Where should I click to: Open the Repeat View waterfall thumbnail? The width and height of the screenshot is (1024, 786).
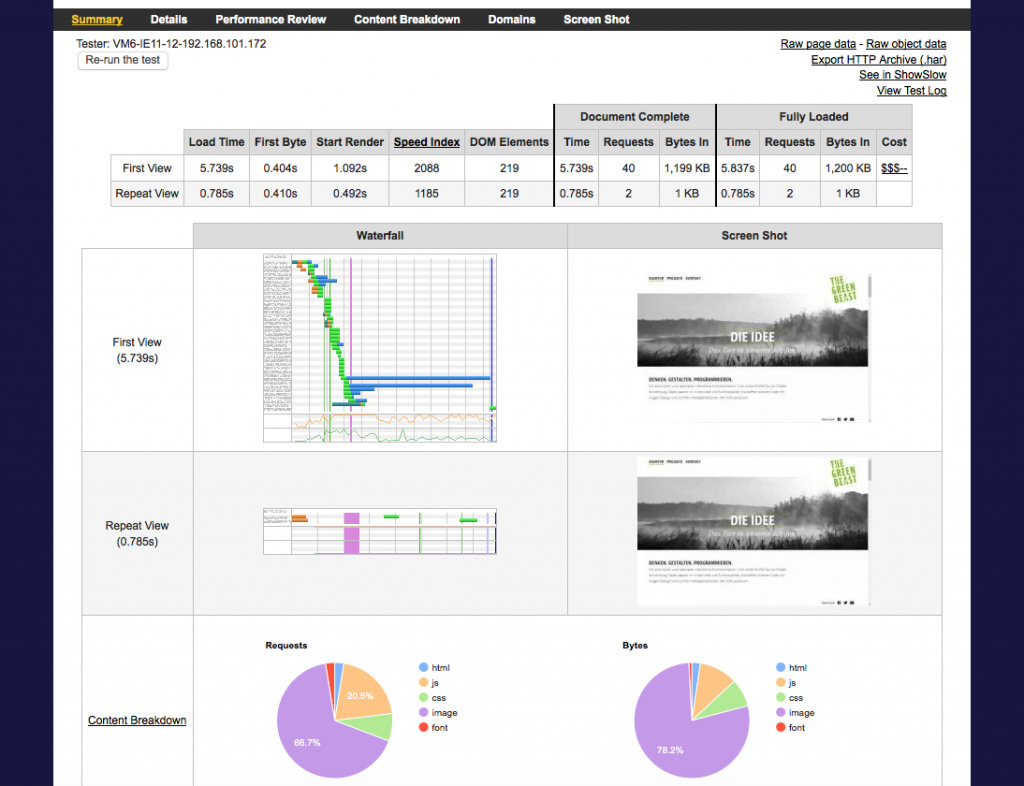click(380, 530)
